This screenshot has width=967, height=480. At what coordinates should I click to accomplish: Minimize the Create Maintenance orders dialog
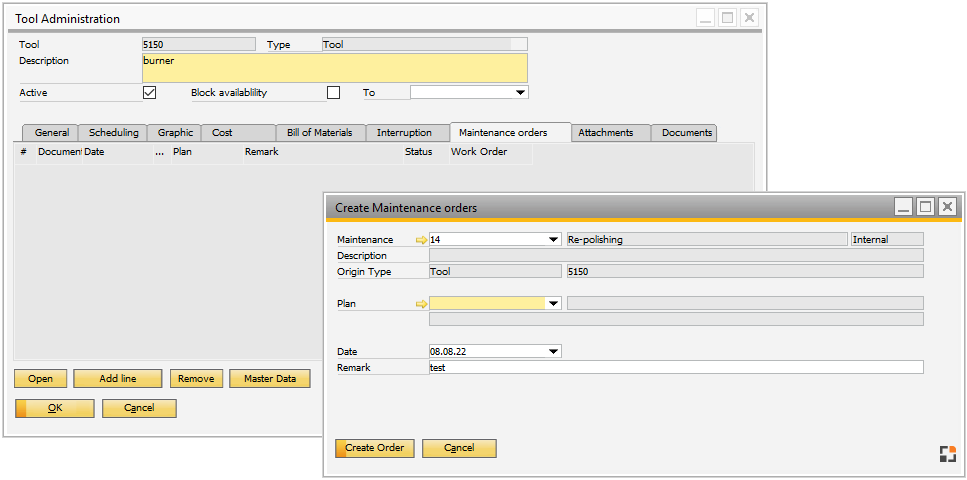pyautogui.click(x=903, y=207)
